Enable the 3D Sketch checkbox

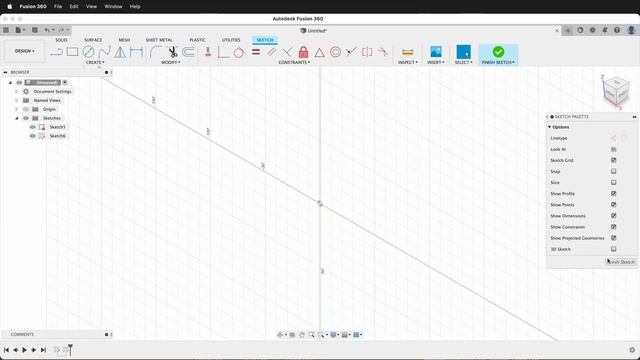click(x=613, y=249)
